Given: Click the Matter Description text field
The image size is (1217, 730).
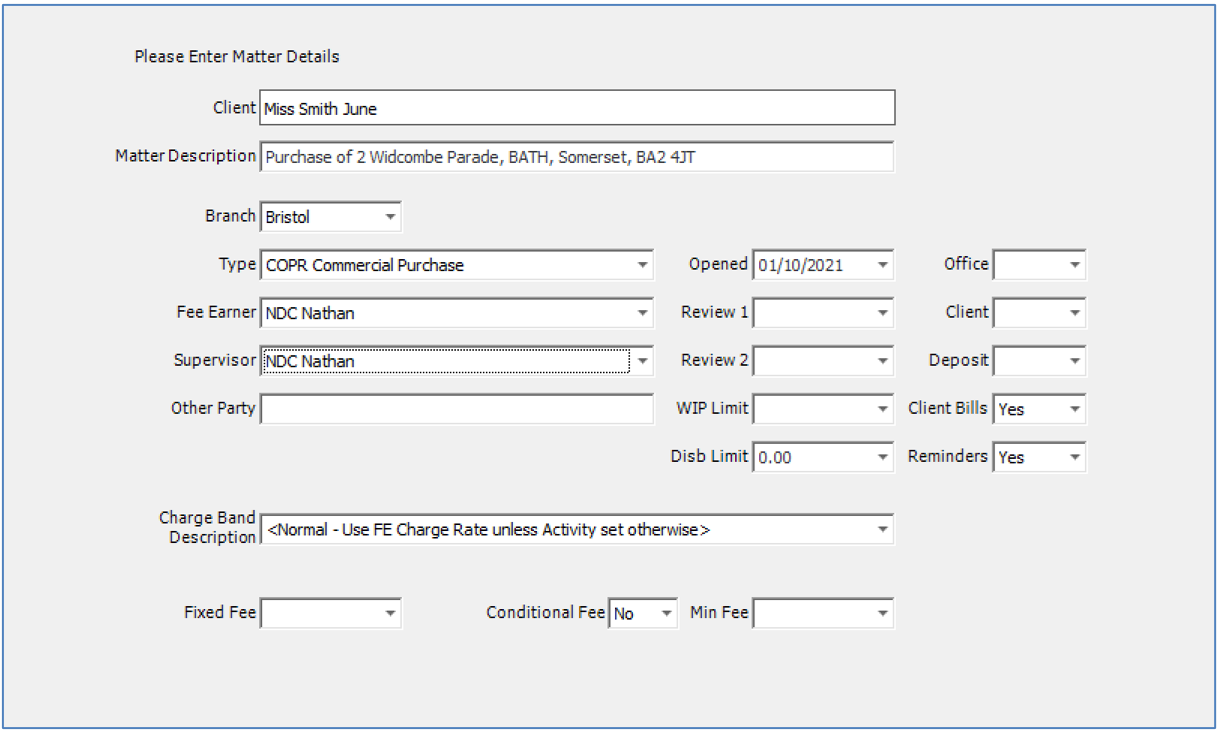Looking at the screenshot, I should (x=576, y=157).
